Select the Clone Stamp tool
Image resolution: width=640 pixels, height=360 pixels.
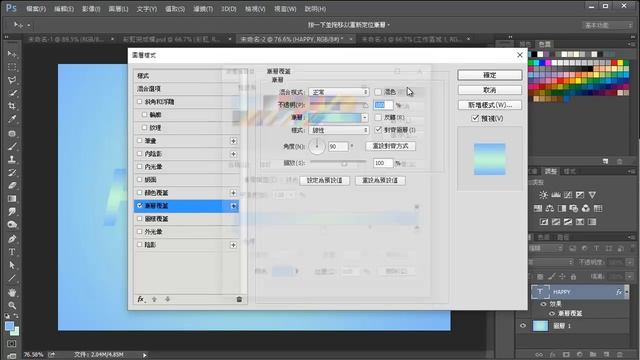[12, 160]
